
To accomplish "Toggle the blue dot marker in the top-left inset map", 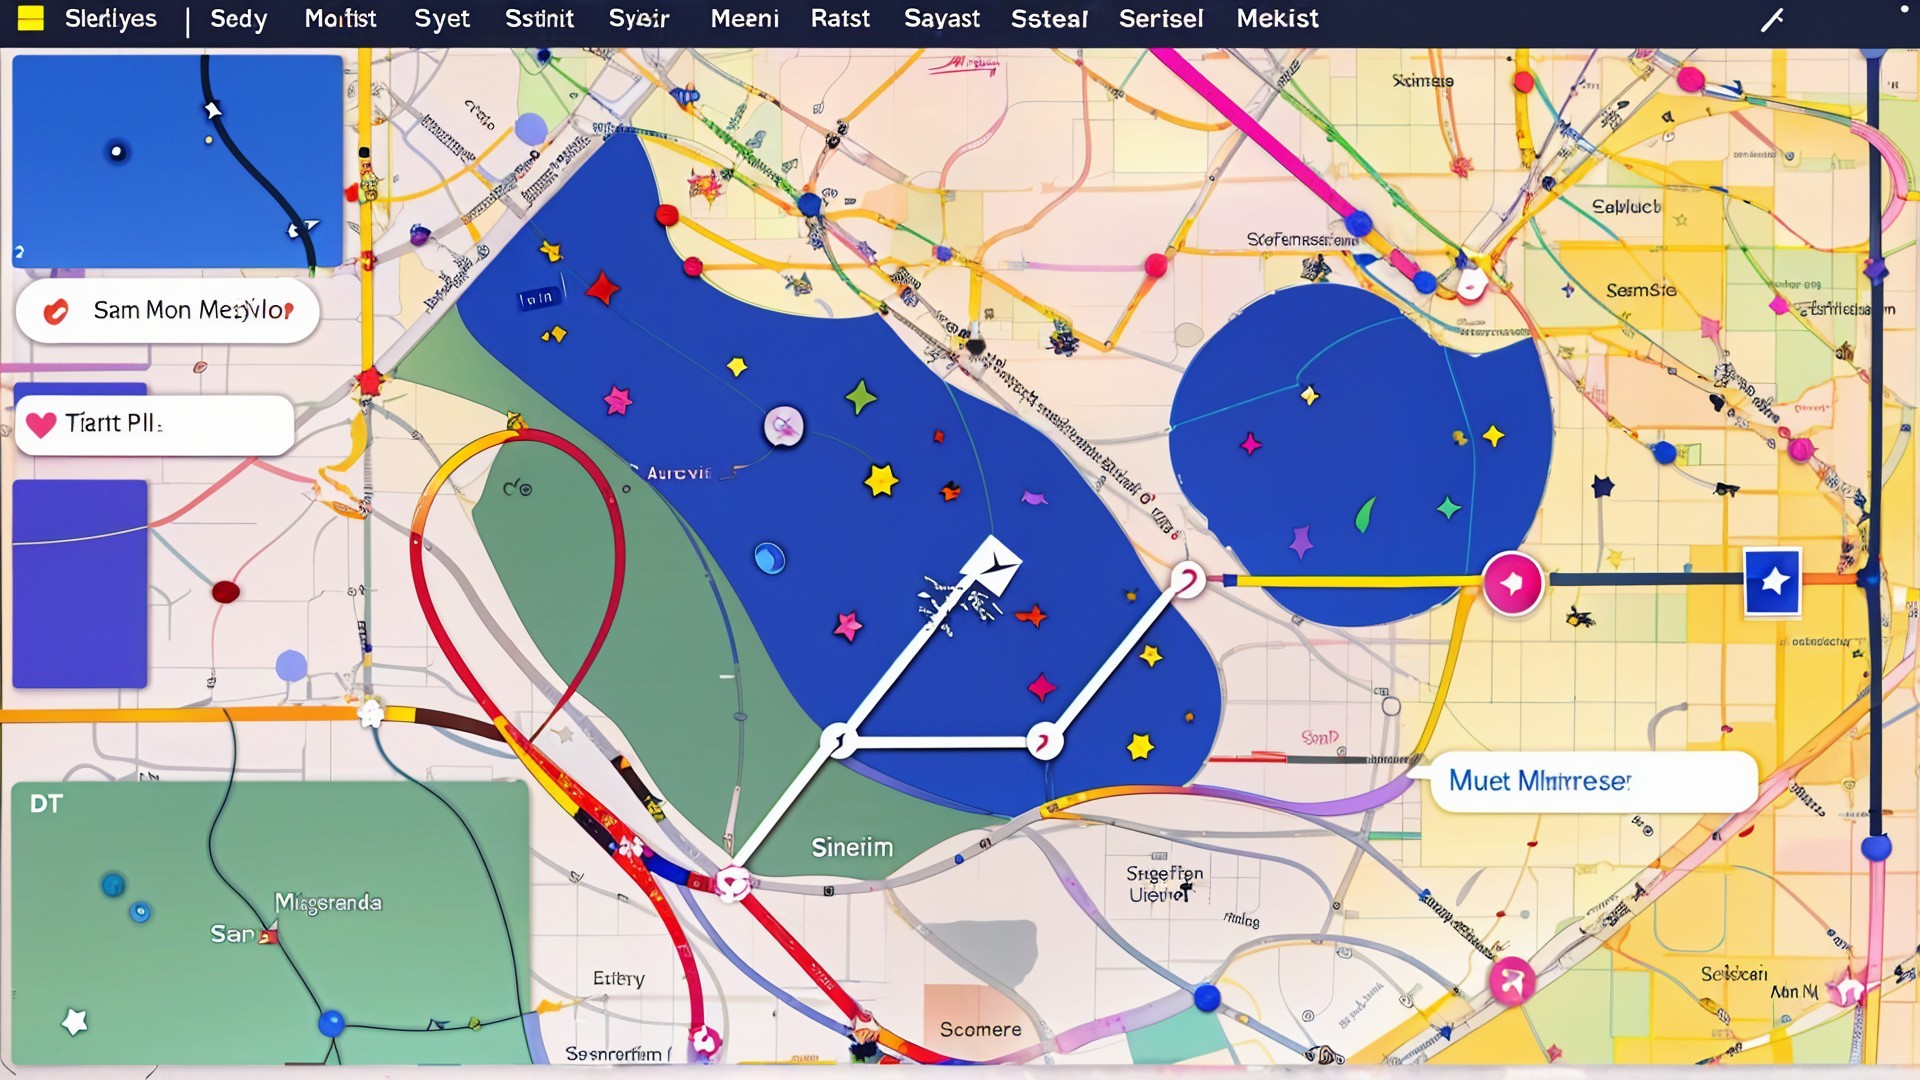I will tap(118, 151).
